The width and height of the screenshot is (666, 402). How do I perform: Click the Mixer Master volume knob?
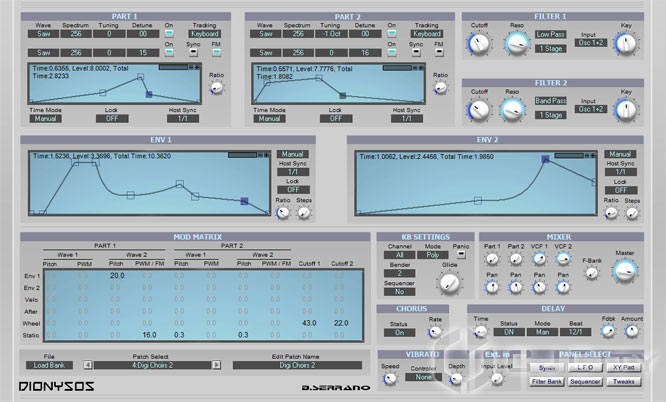click(x=625, y=271)
